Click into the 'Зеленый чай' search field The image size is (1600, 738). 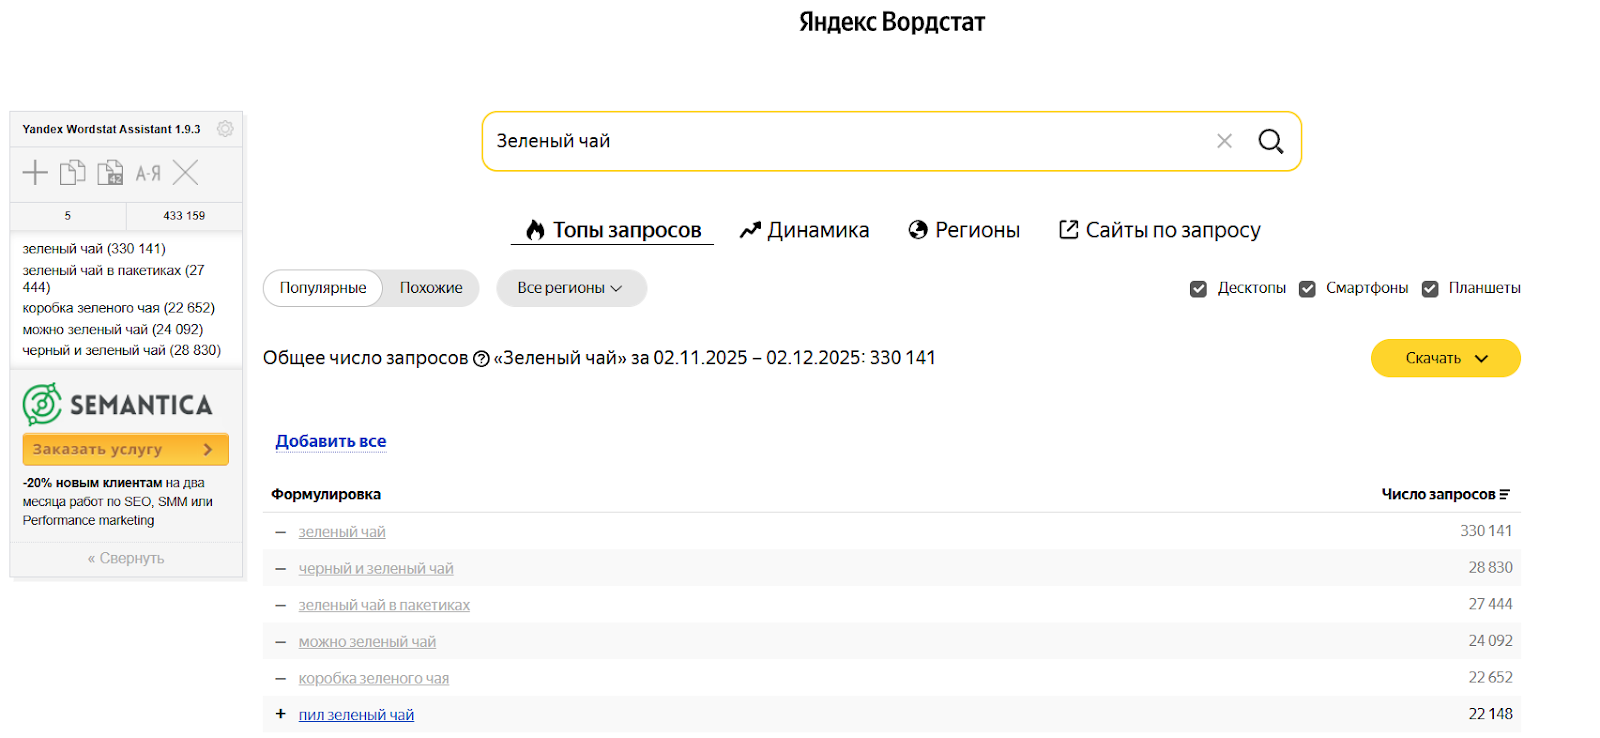click(840, 141)
